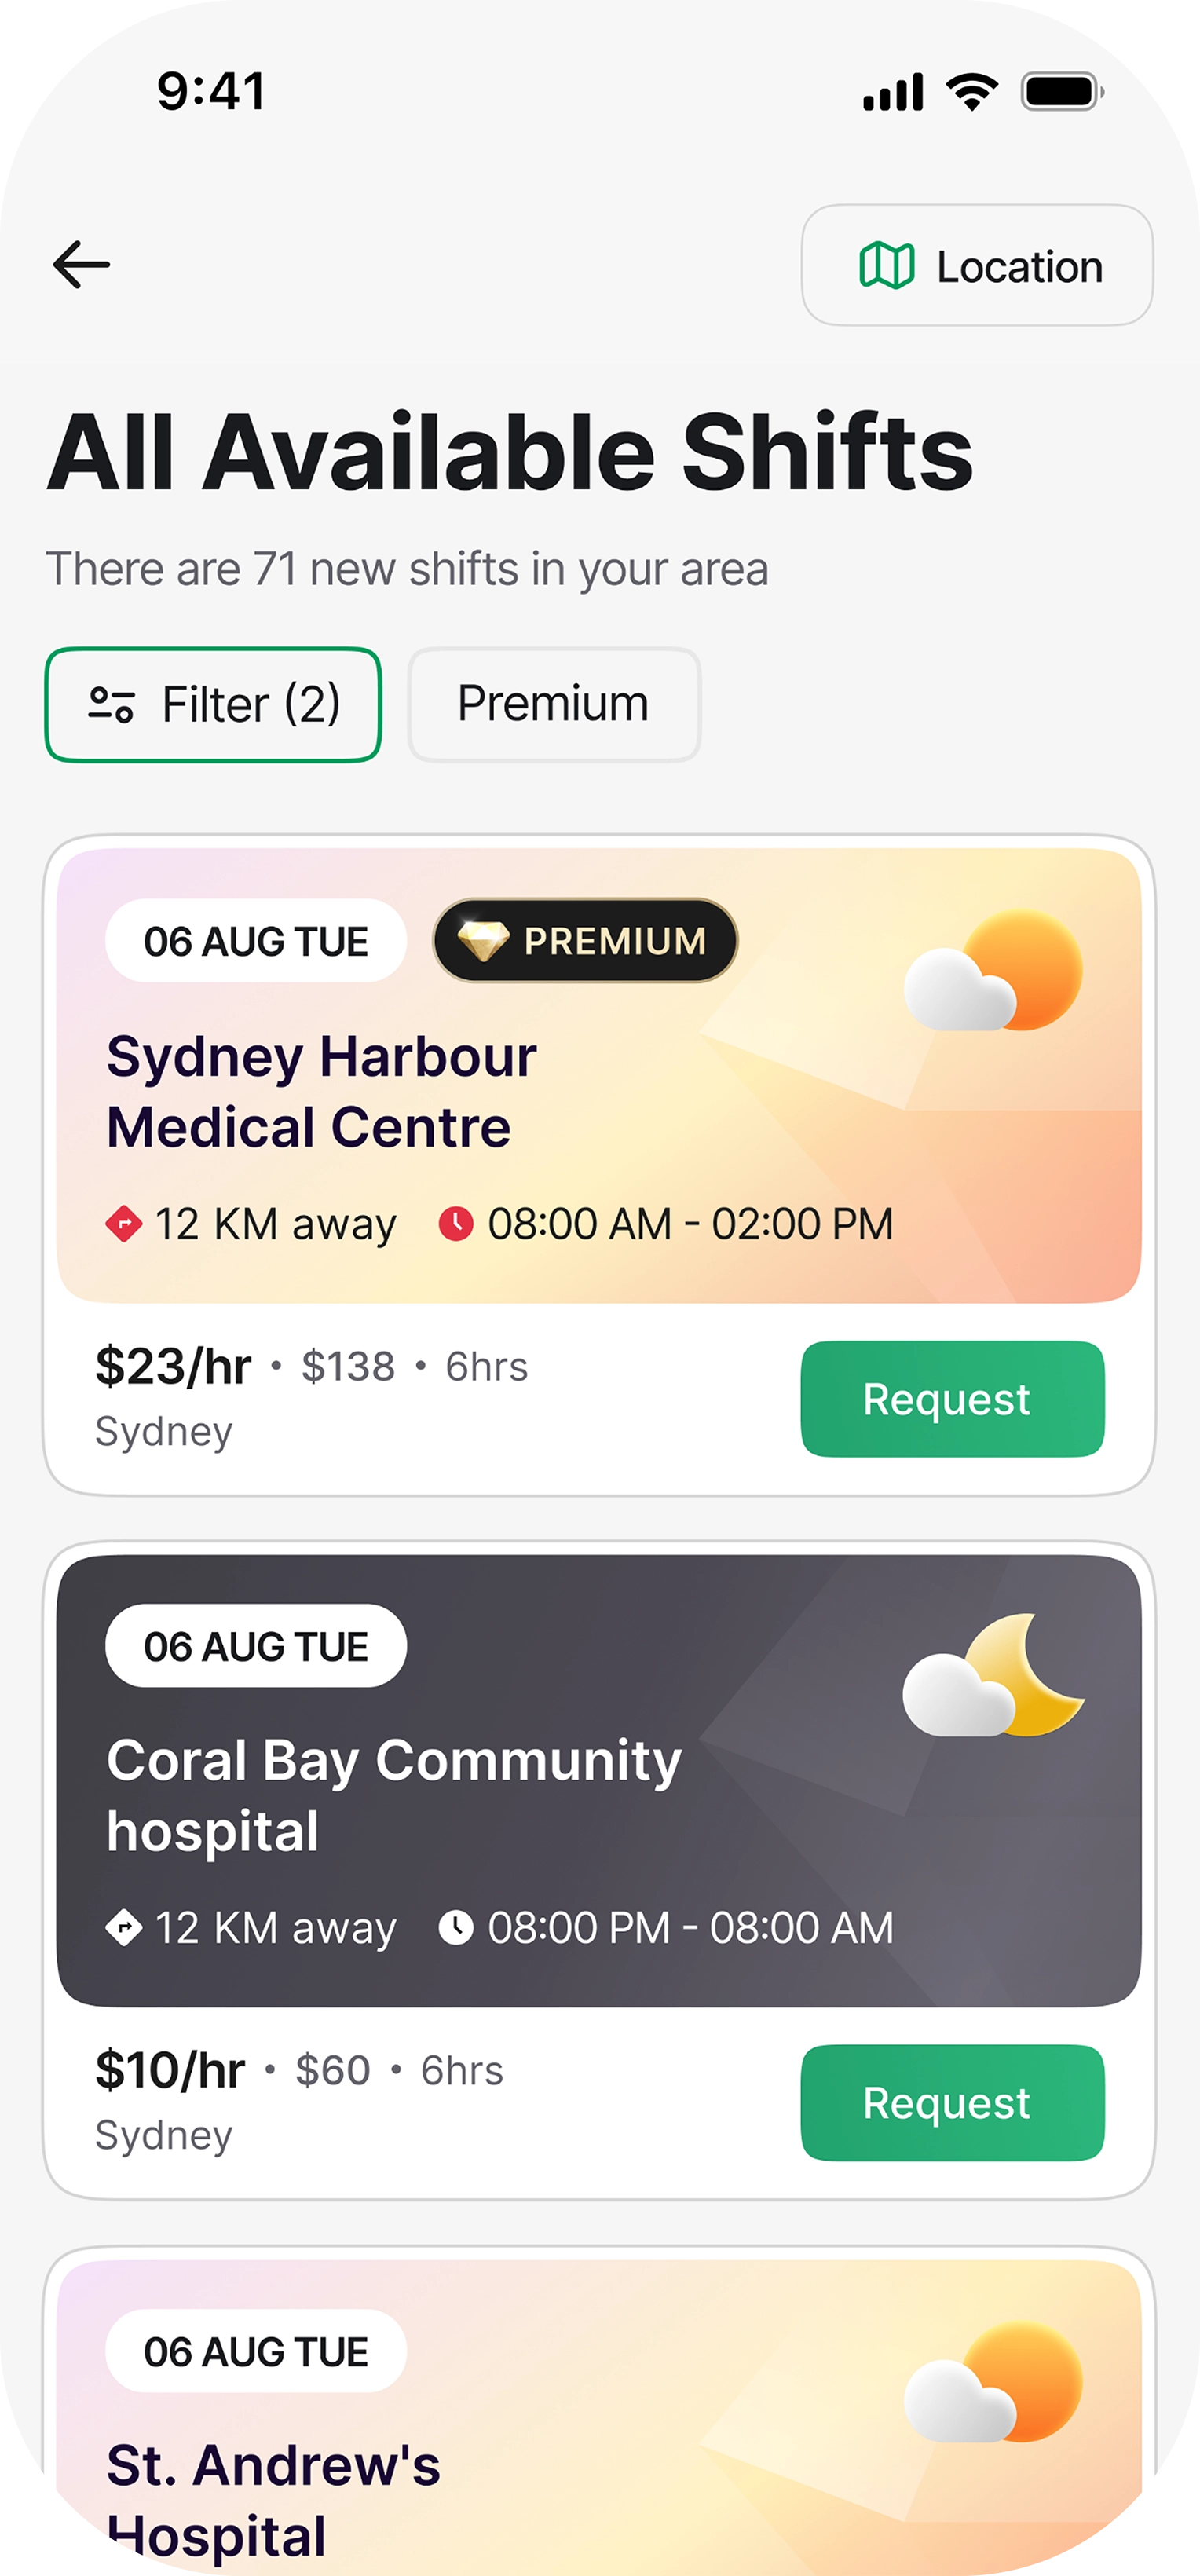Request the Coral Bay Community hospital shift

(952, 2103)
